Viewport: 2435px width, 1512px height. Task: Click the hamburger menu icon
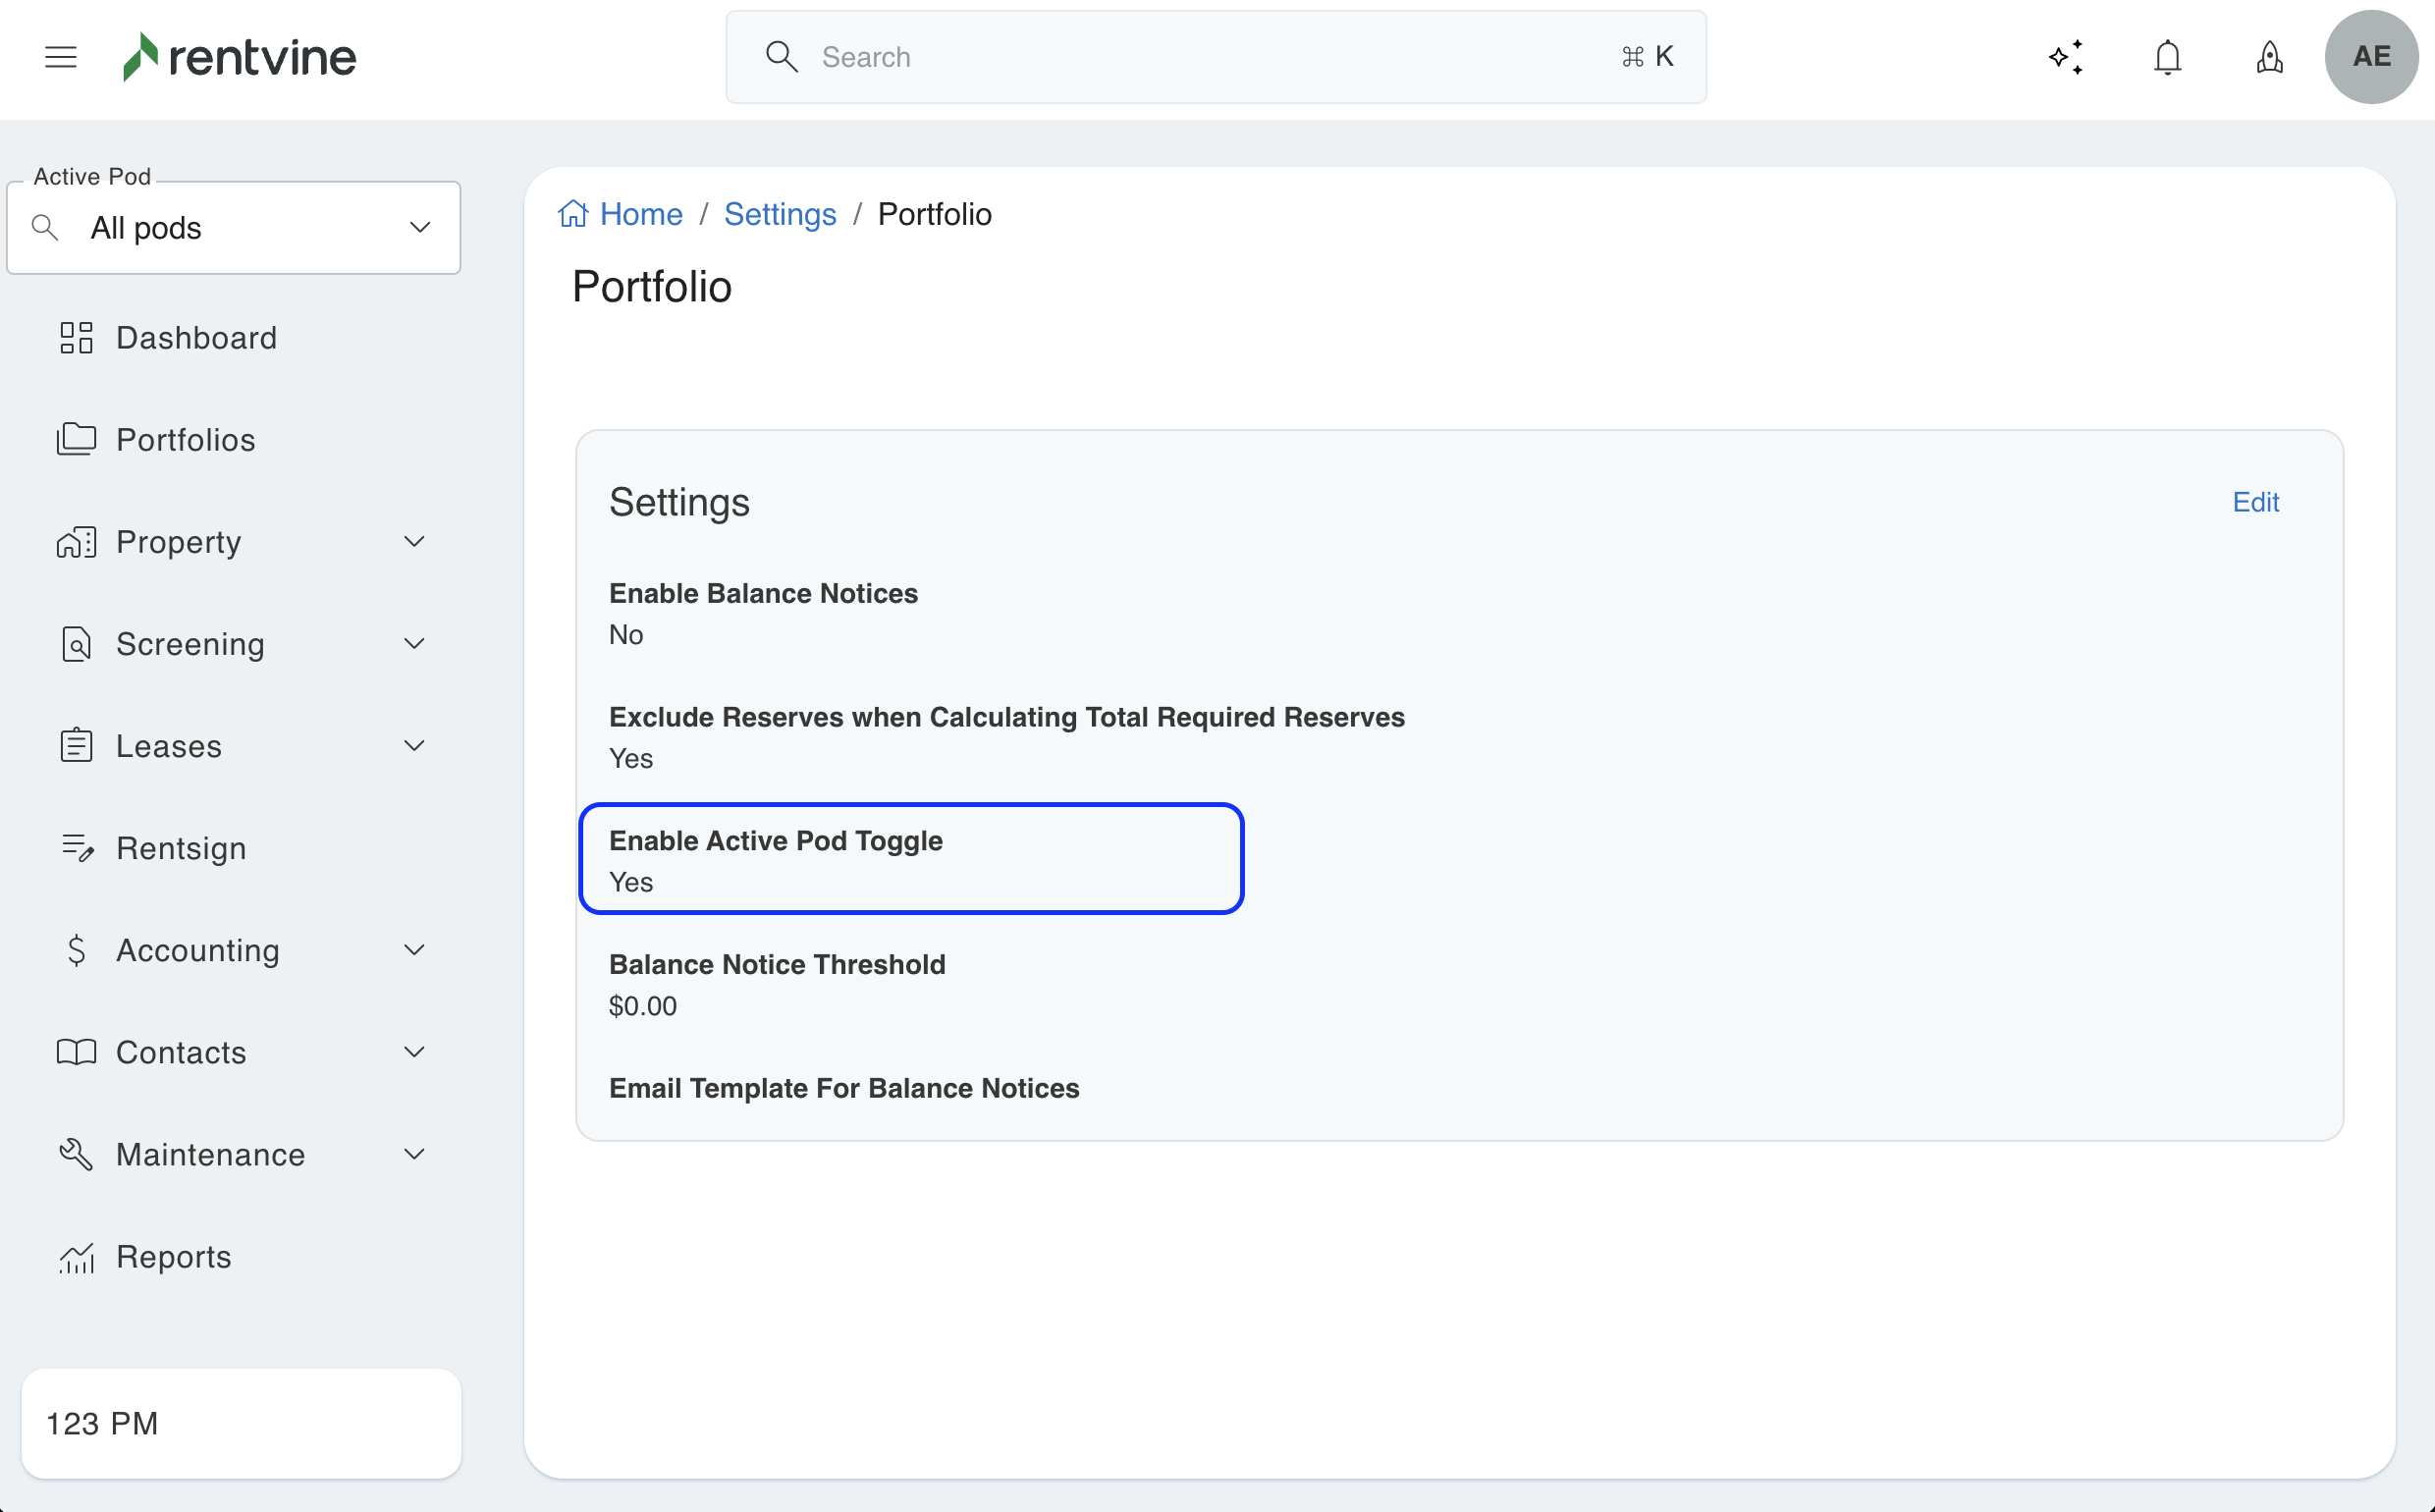coord(61,57)
